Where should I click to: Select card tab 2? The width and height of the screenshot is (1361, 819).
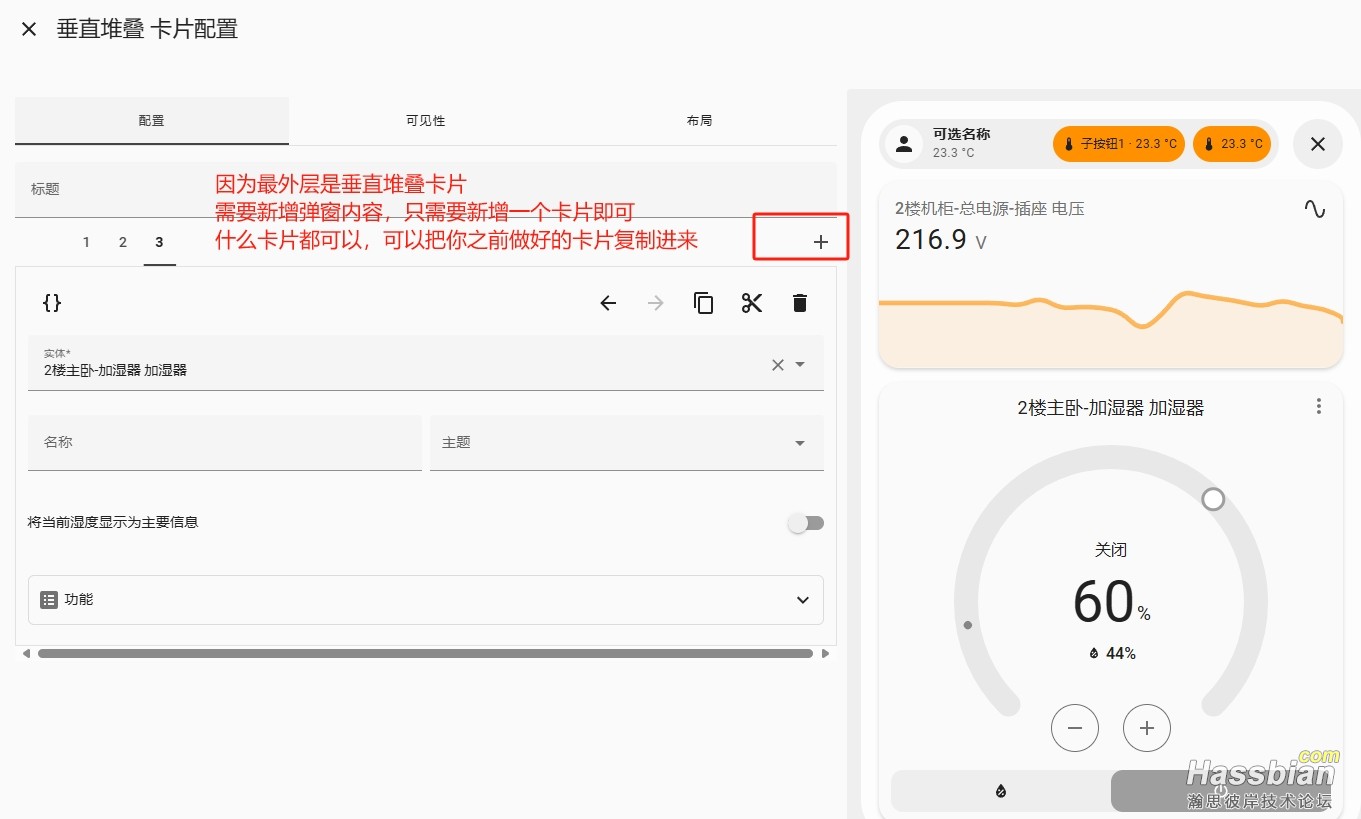(123, 242)
